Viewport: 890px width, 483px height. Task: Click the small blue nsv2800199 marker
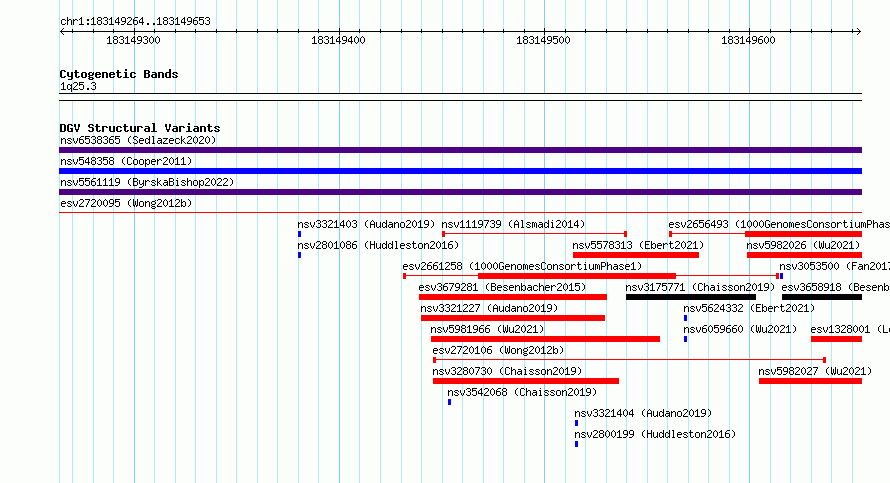pos(577,444)
